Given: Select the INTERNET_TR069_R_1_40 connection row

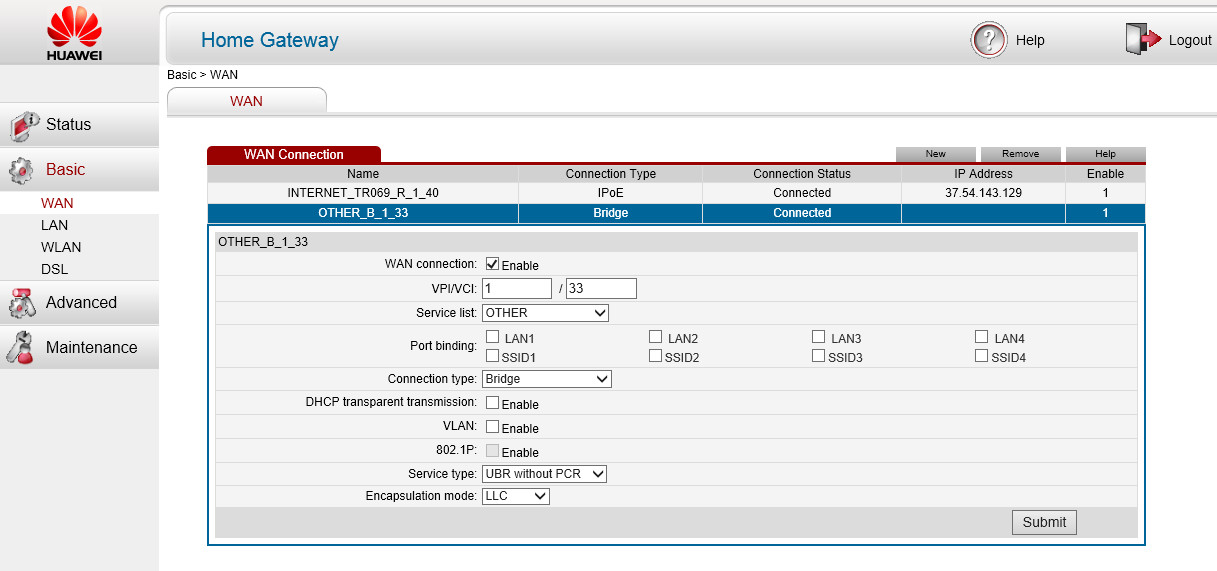Looking at the screenshot, I should 676,193.
